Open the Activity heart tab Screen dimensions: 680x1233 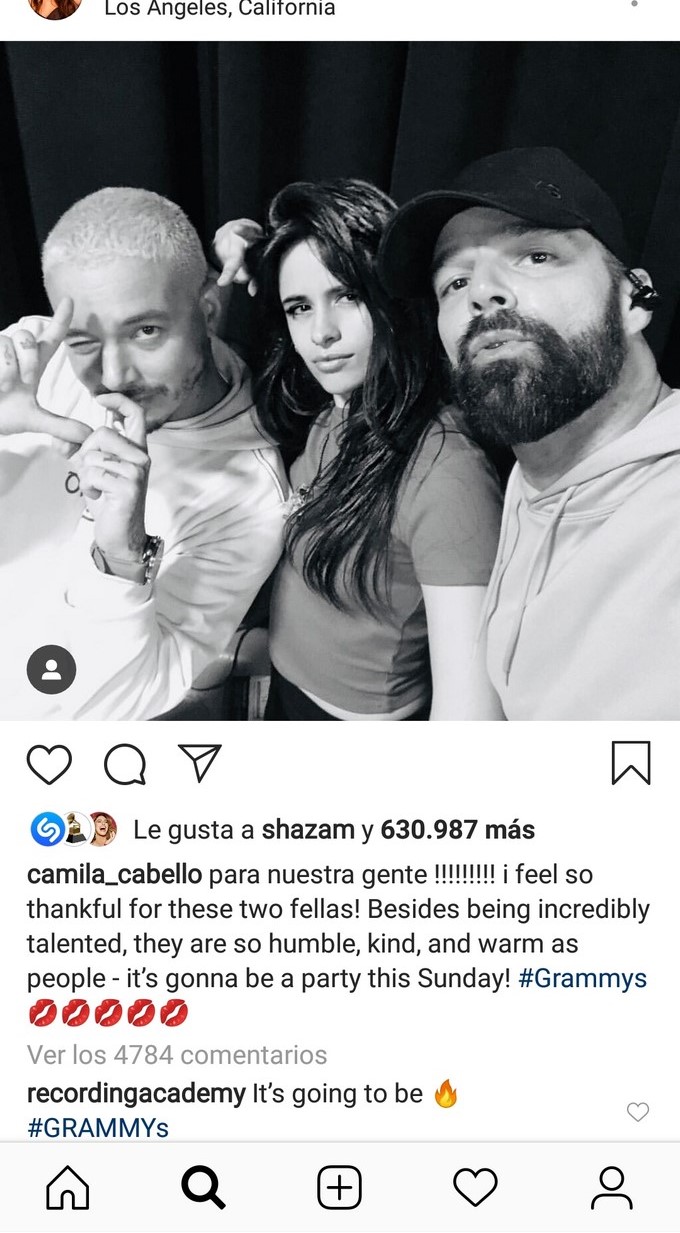[x=475, y=1188]
